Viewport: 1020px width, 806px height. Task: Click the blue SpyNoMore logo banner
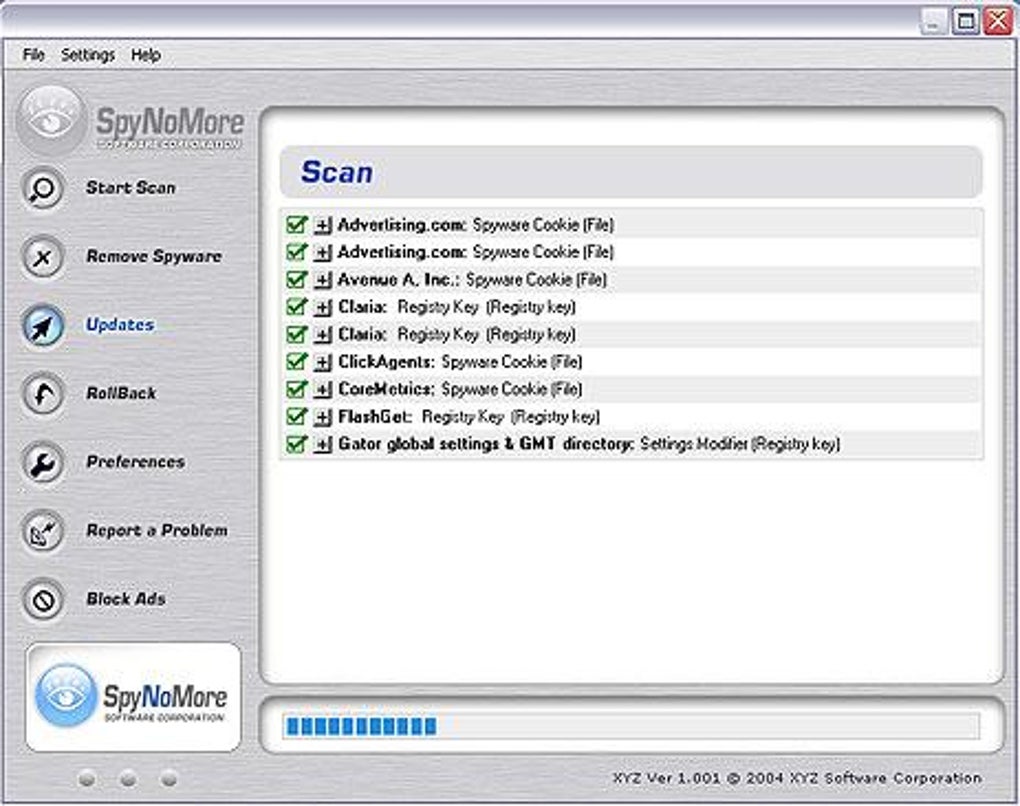coord(133,697)
